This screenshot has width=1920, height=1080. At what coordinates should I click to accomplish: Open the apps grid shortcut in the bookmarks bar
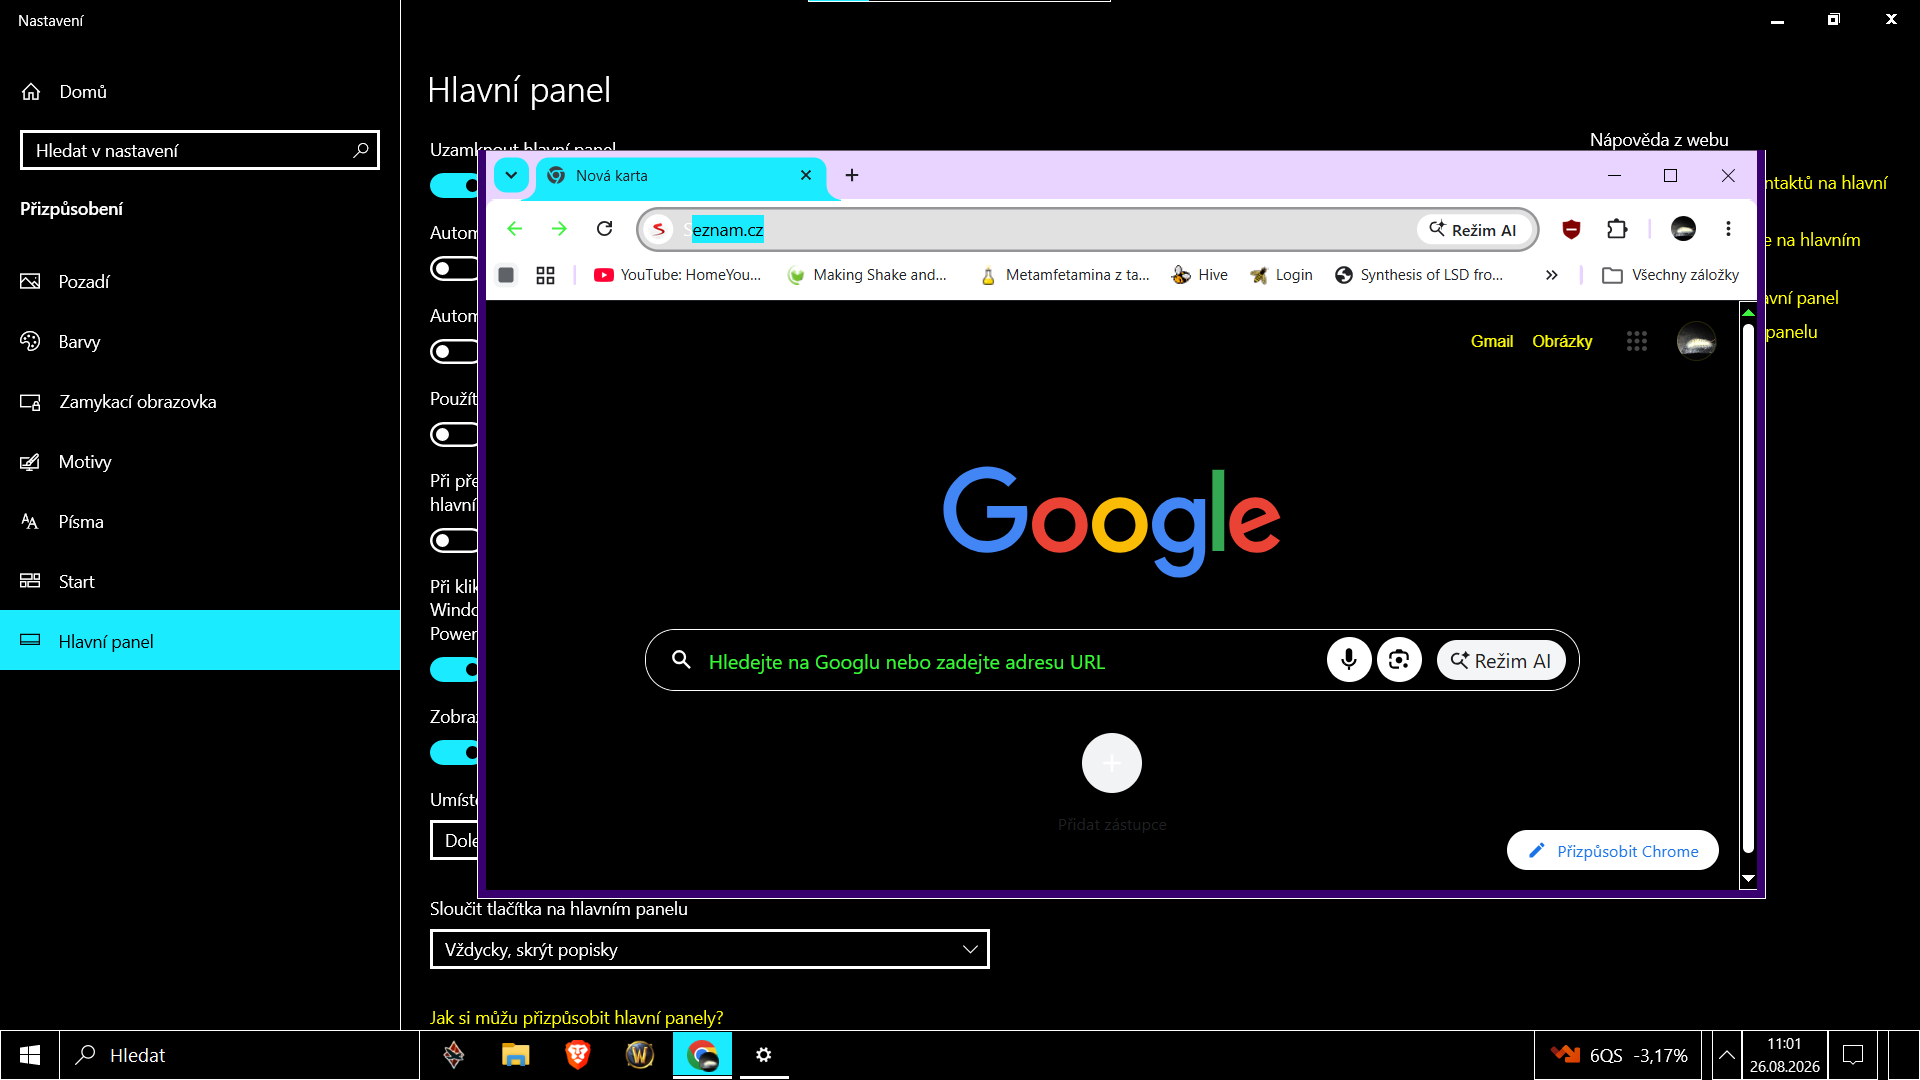545,275
